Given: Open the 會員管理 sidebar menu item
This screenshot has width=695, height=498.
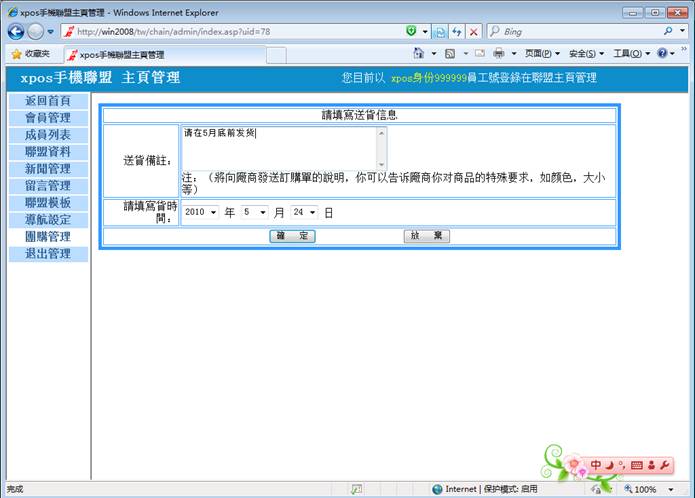Looking at the screenshot, I should [x=47, y=118].
